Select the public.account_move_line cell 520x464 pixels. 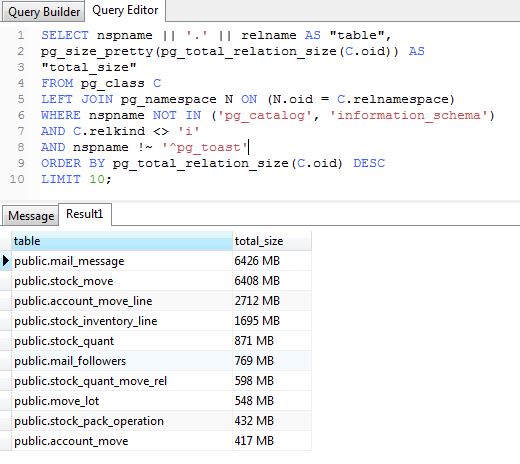(122, 301)
